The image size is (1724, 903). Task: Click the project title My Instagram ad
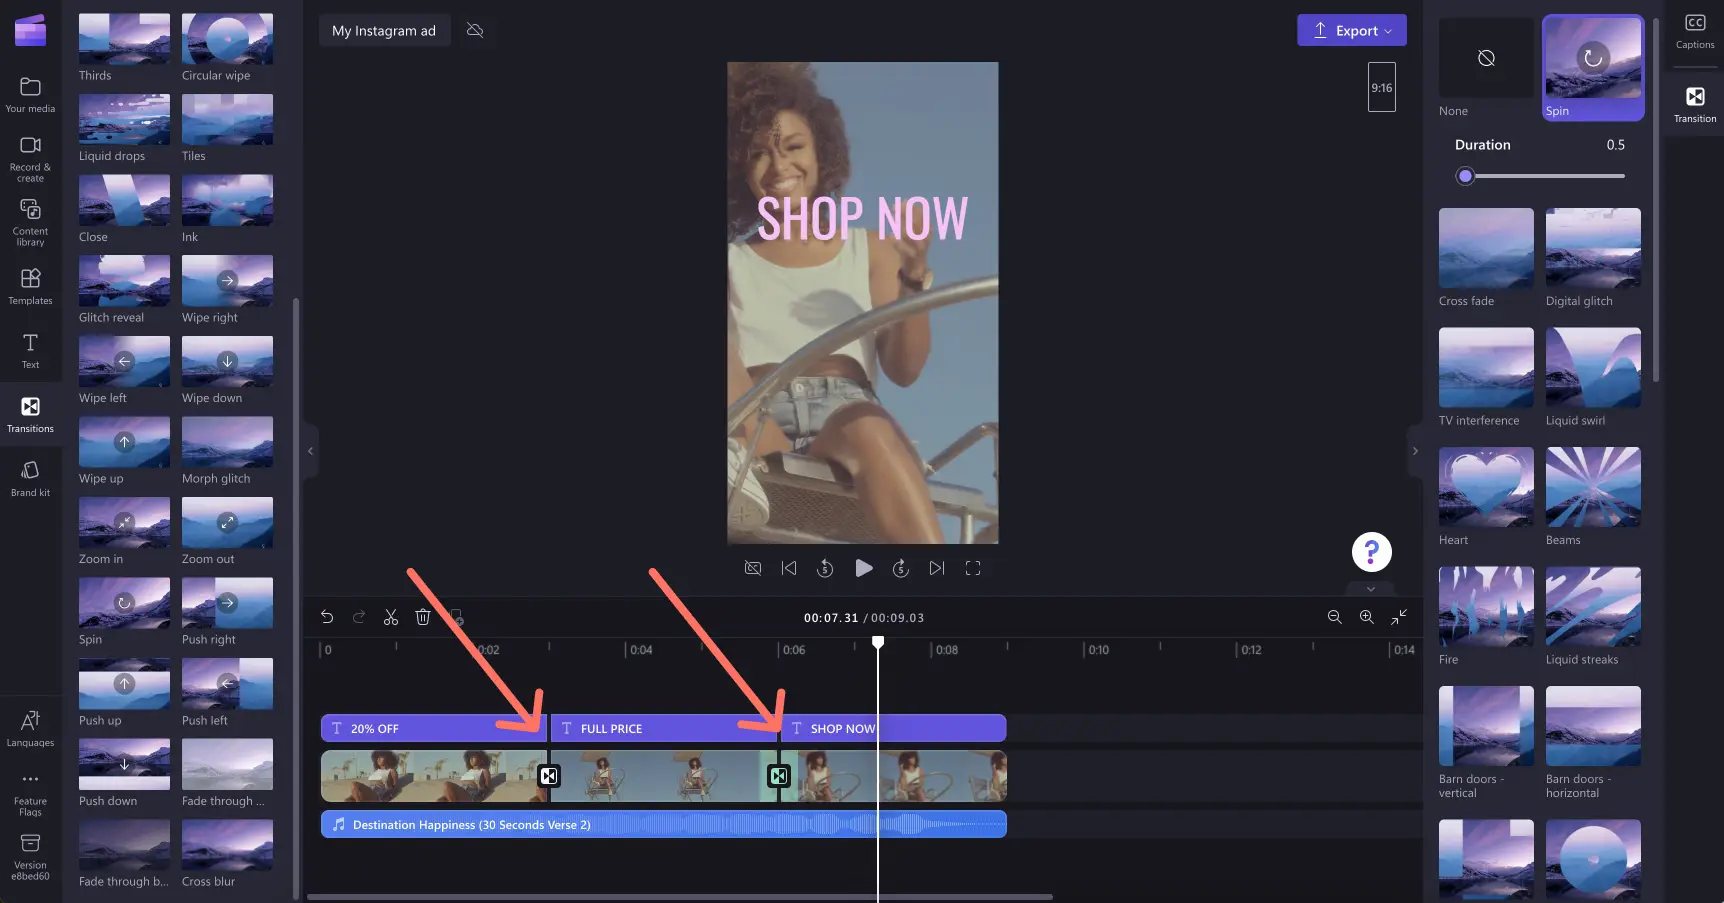[x=384, y=30]
